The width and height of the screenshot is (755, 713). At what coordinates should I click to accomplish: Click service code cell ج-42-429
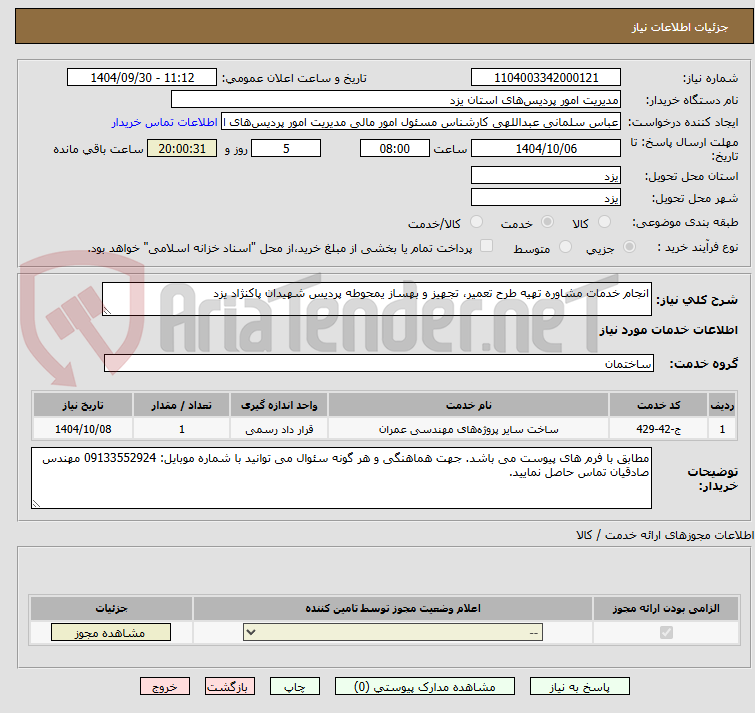[658, 429]
